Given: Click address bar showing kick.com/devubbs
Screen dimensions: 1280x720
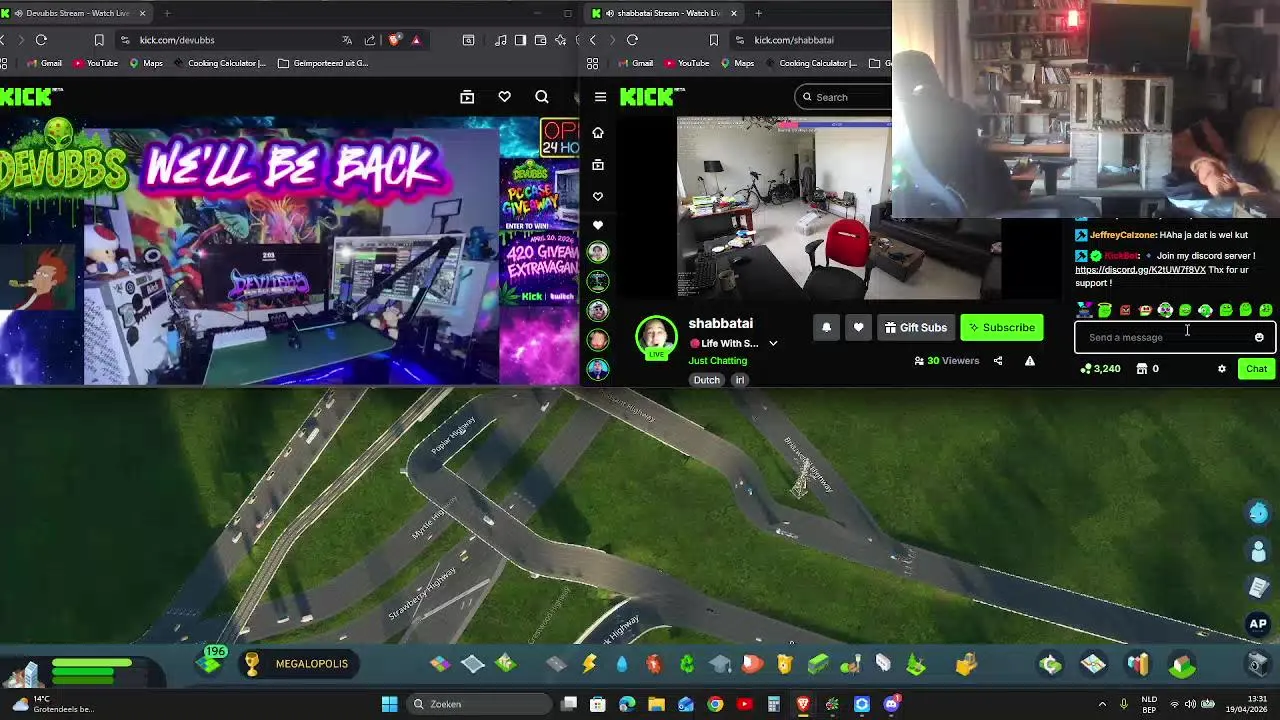Looking at the screenshot, I should click(x=177, y=40).
